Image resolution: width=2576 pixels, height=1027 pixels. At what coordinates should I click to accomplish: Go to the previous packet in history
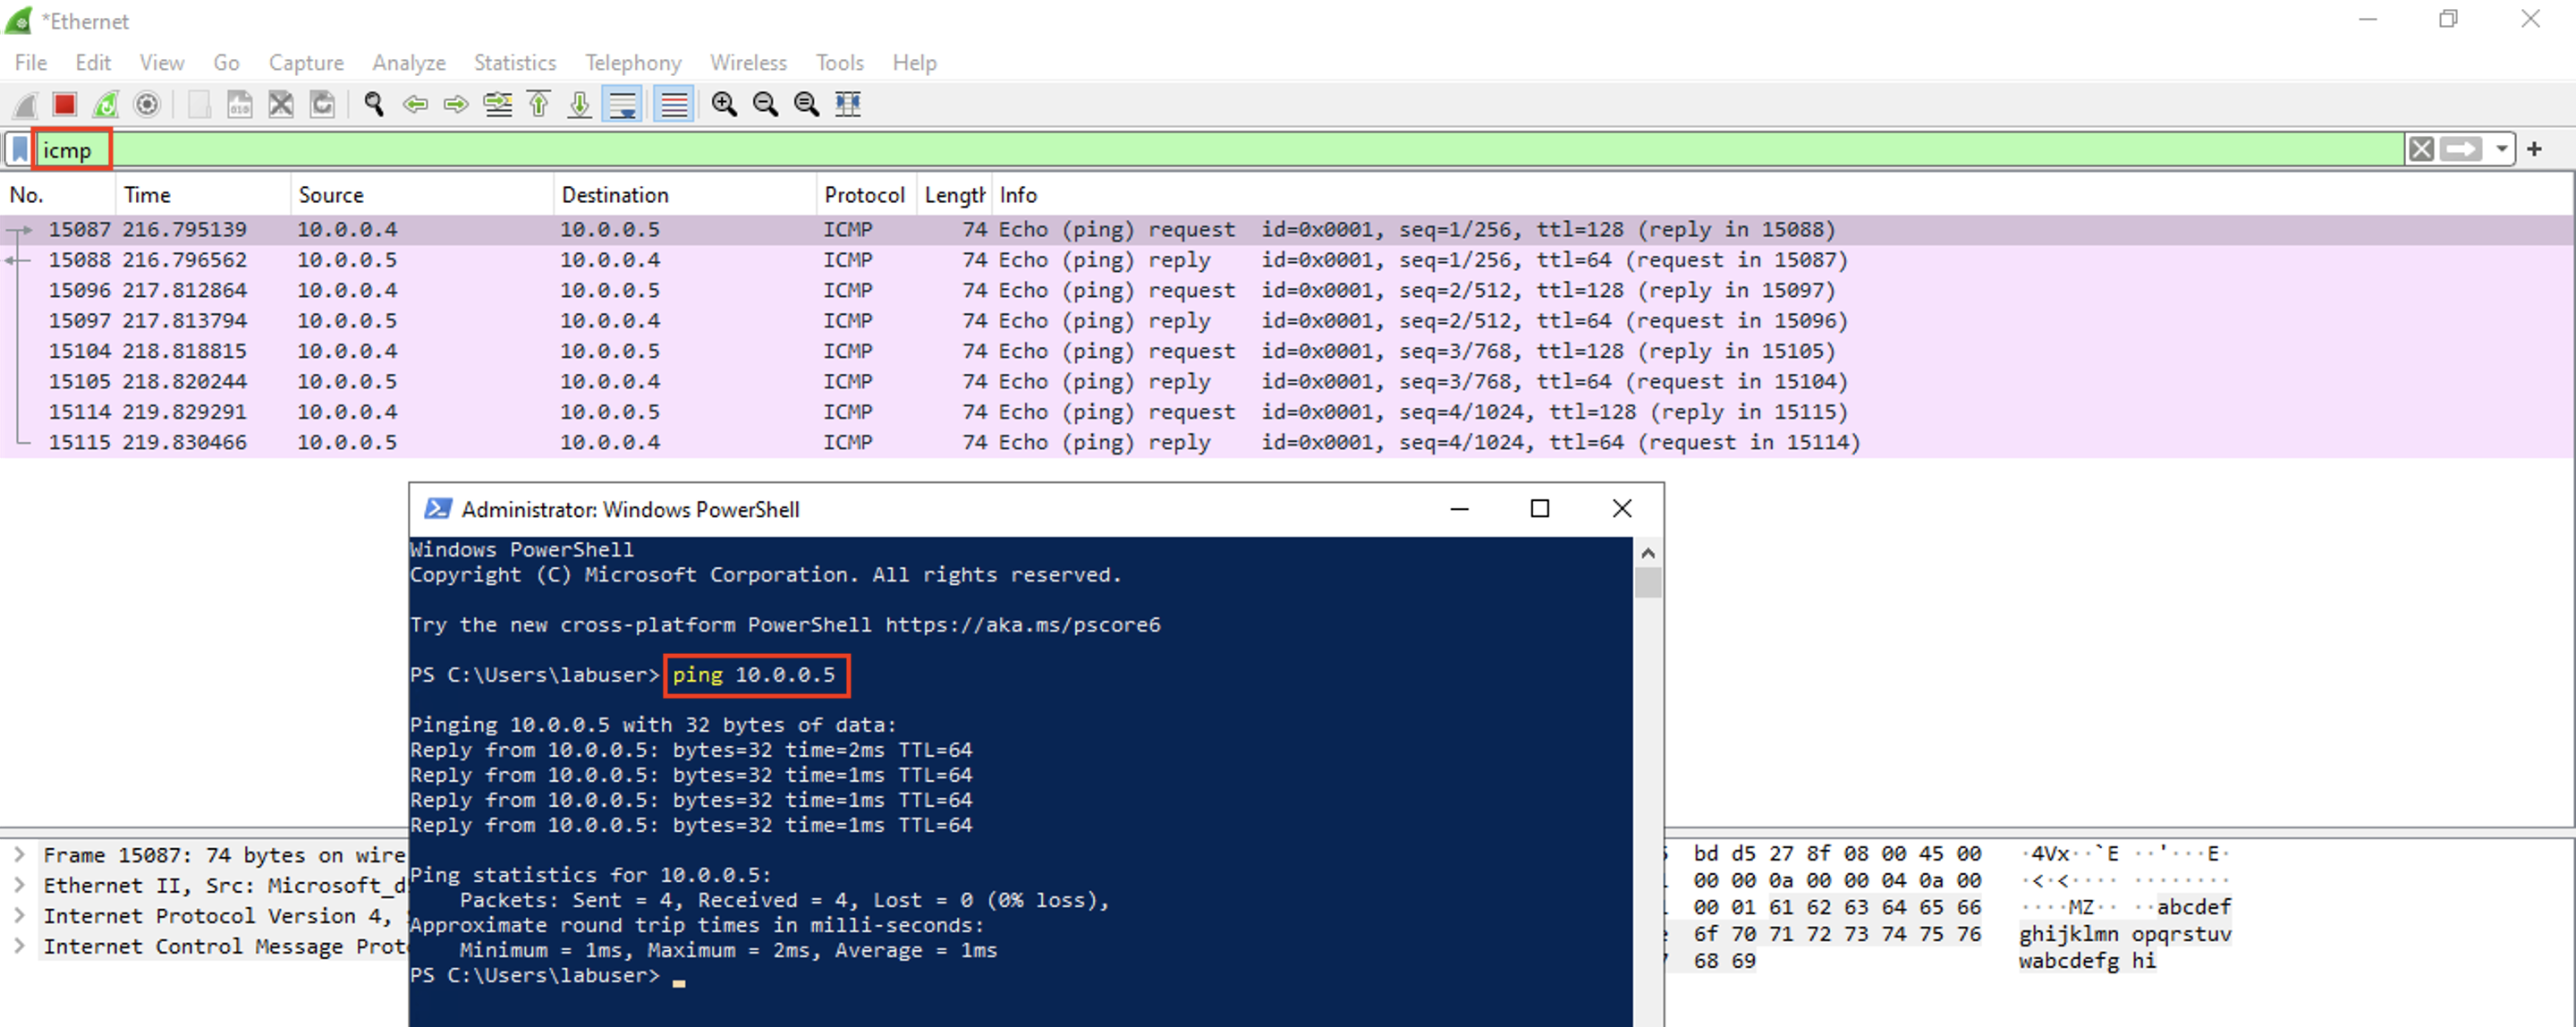click(x=416, y=104)
